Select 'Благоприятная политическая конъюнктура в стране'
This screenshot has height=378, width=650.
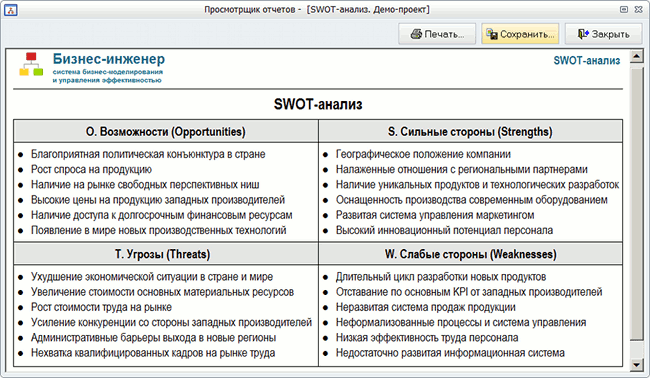[x=148, y=154]
